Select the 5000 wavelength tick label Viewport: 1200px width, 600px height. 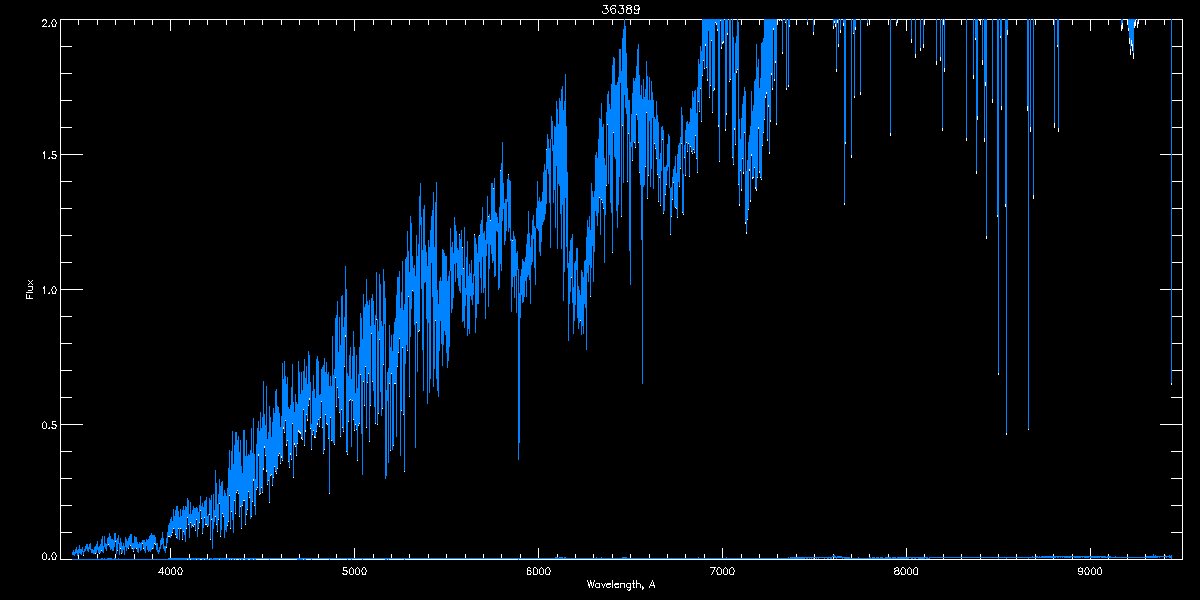354,572
